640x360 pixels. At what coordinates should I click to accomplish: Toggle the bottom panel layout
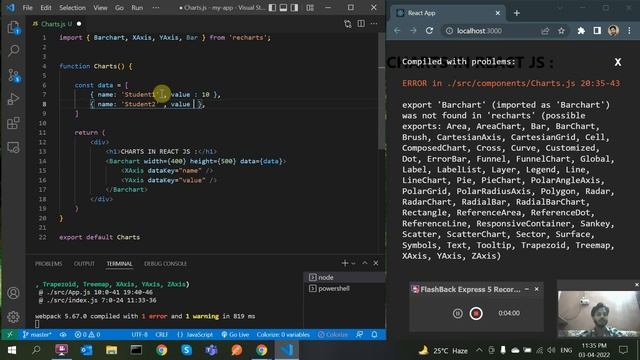(283, 8)
